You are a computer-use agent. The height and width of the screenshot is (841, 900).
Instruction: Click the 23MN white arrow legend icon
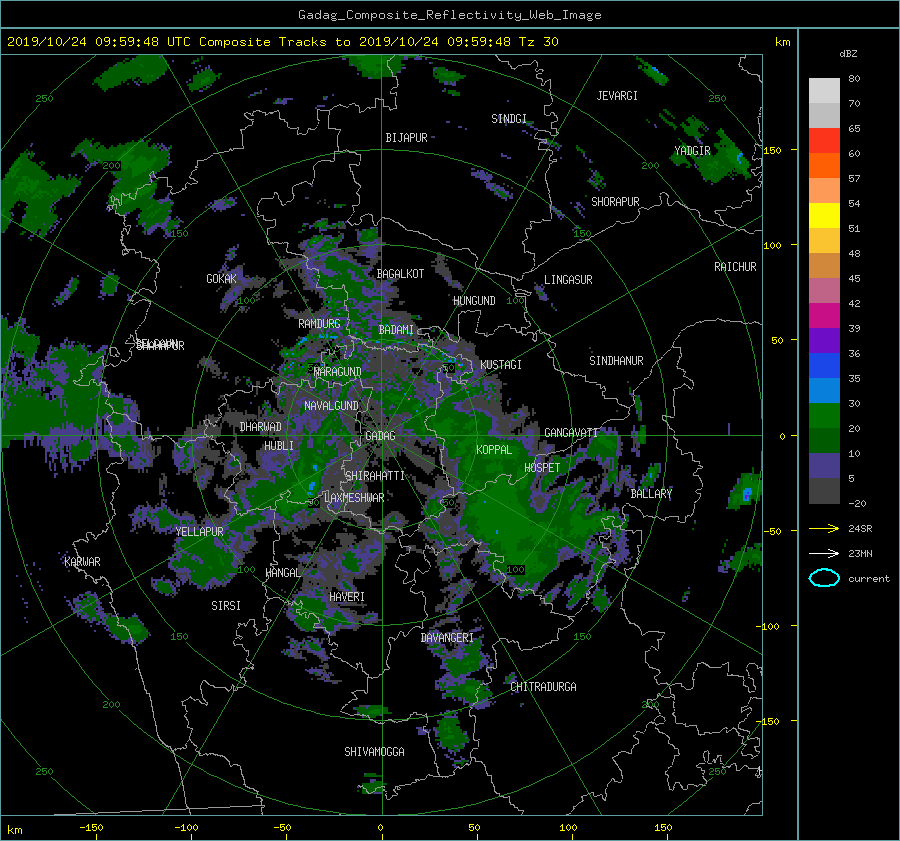tap(824, 553)
